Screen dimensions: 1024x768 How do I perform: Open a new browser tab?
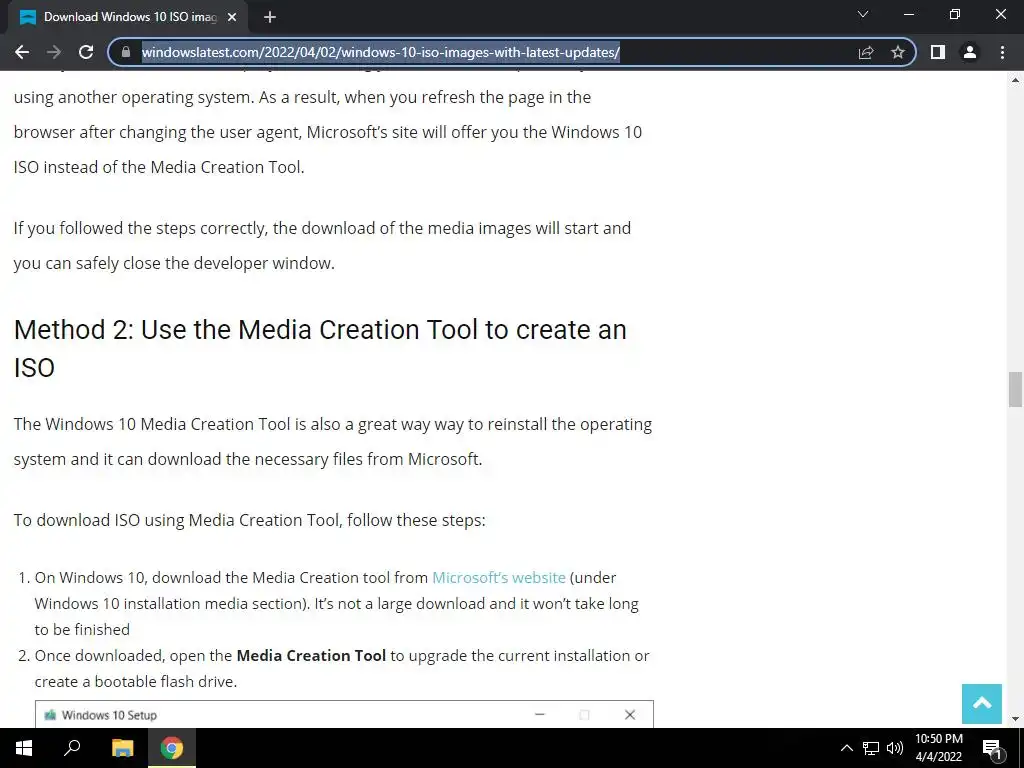(x=270, y=17)
